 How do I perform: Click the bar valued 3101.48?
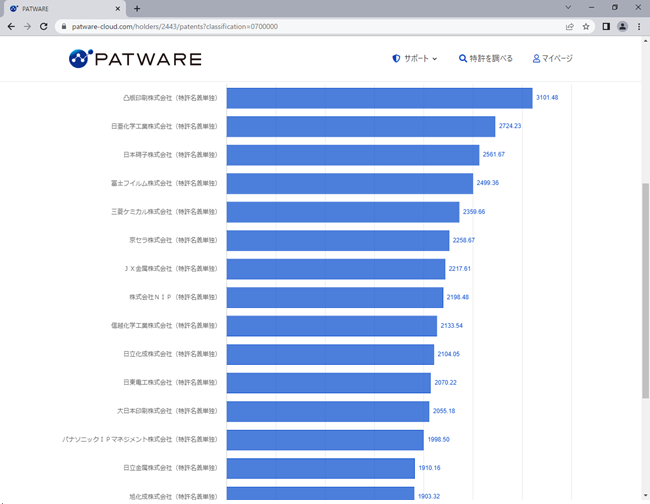point(379,98)
